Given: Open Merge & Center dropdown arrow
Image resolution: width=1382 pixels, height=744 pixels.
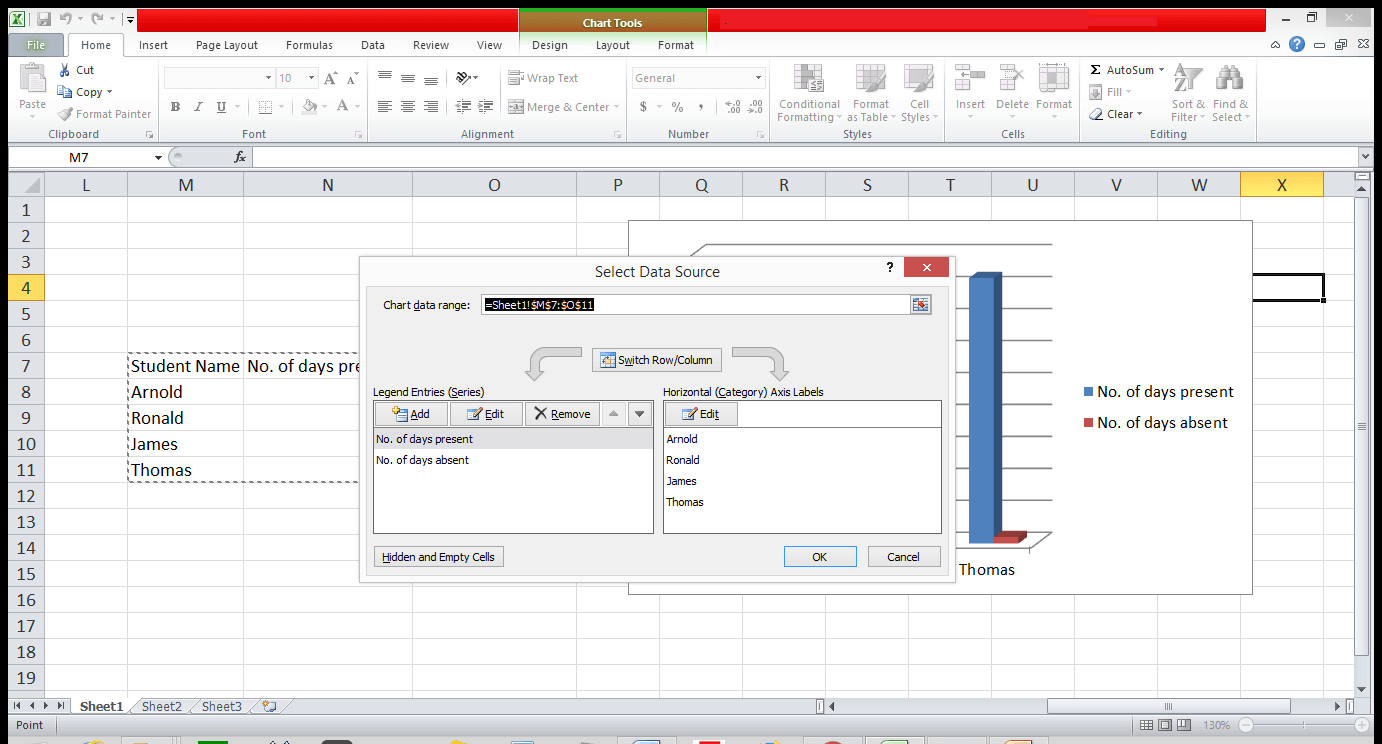Looking at the screenshot, I should coord(616,107).
